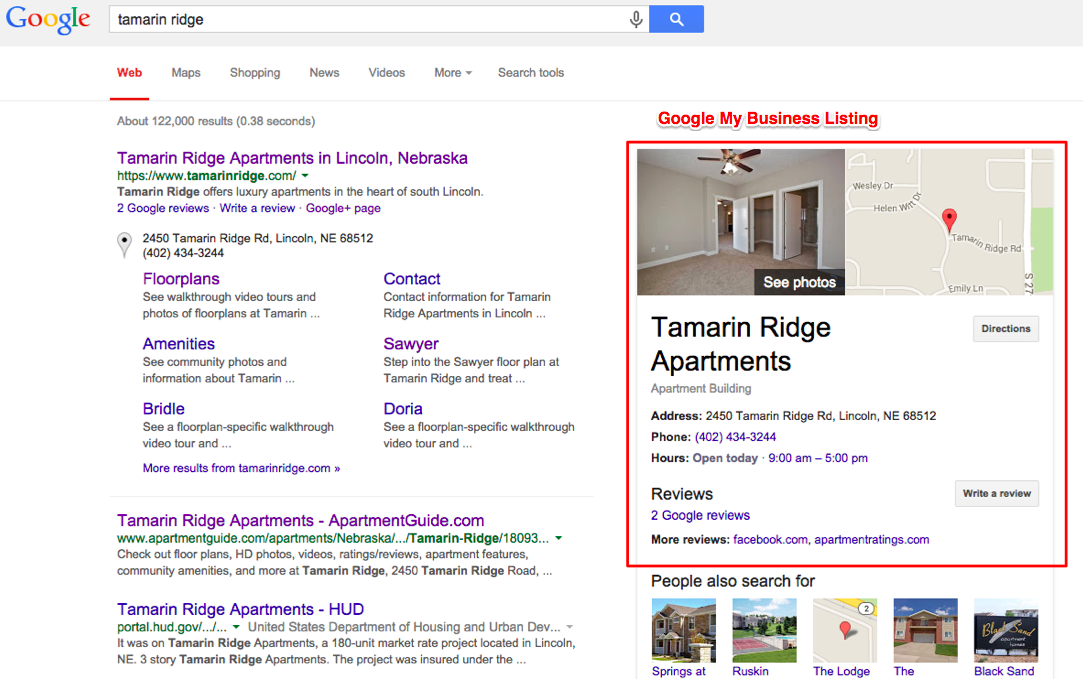Click Write a review link under first result

(x=257, y=208)
